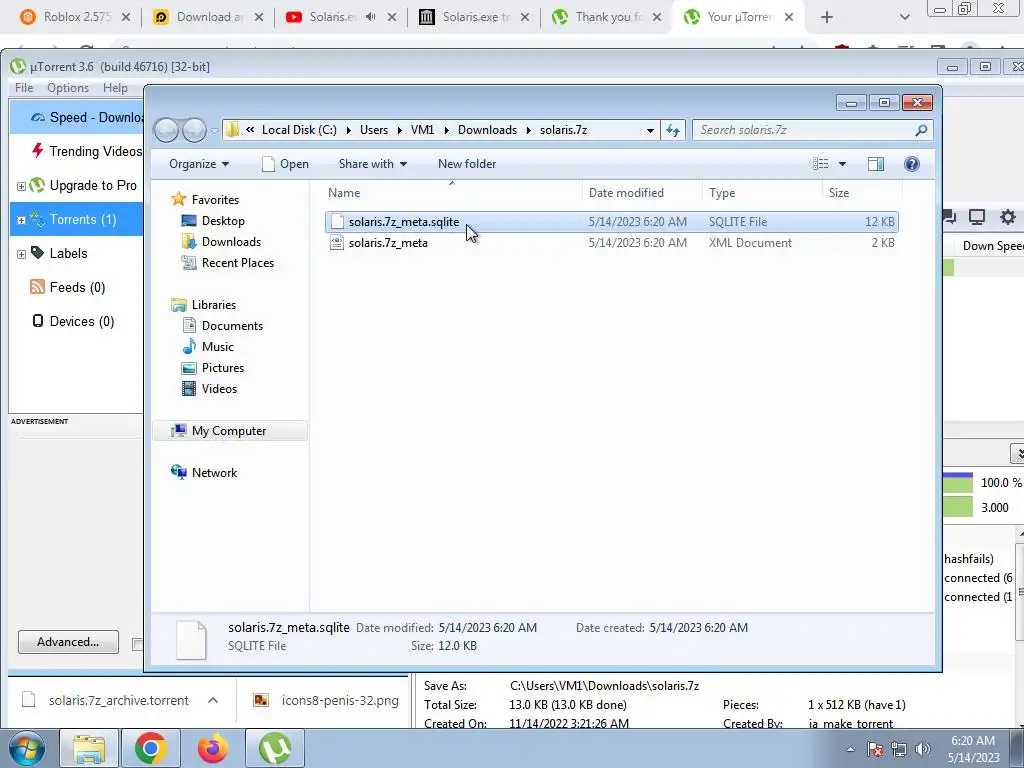Screen dimensions: 1024x768
Task: Toggle the Explorer preview pane icon
Action: [x=876, y=164]
